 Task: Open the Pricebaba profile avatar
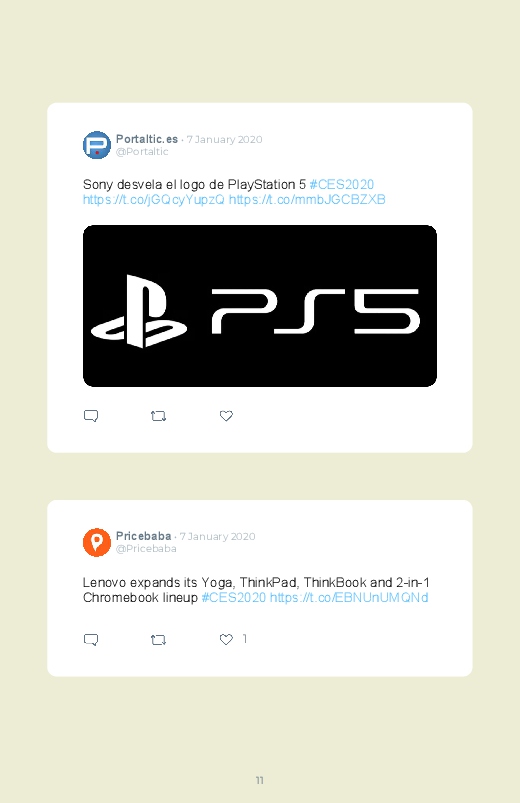97,542
